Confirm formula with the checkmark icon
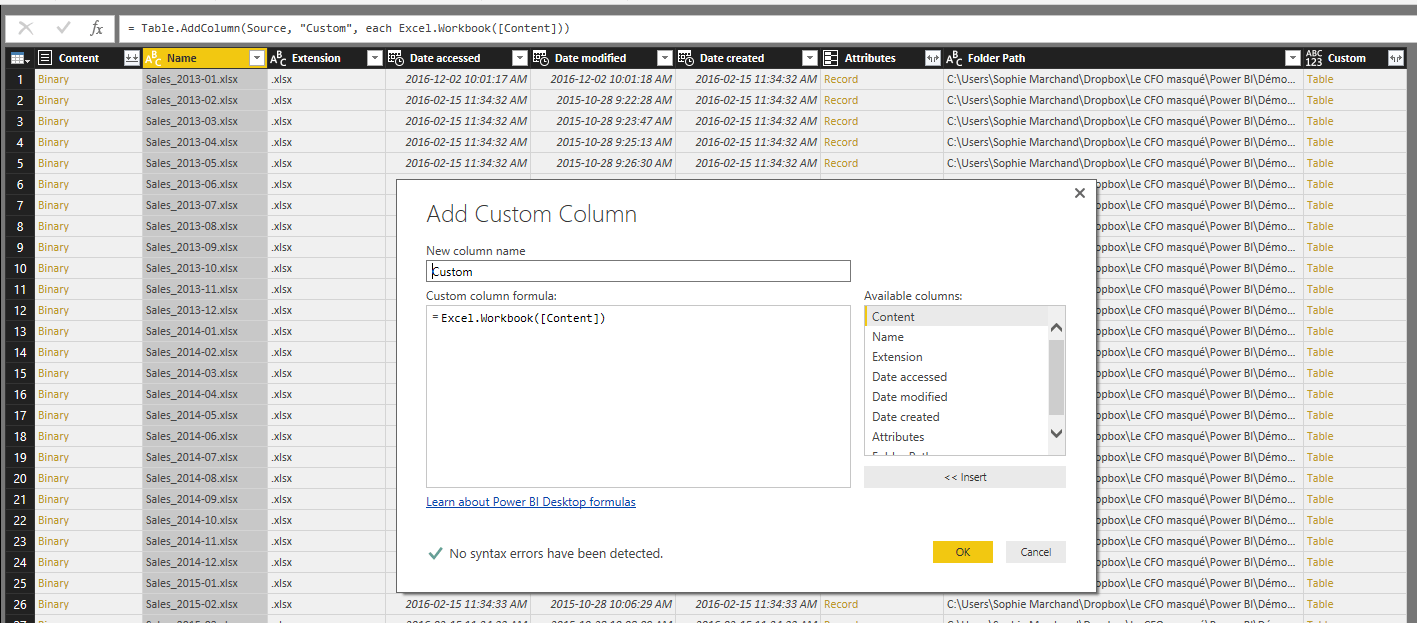 [63, 28]
